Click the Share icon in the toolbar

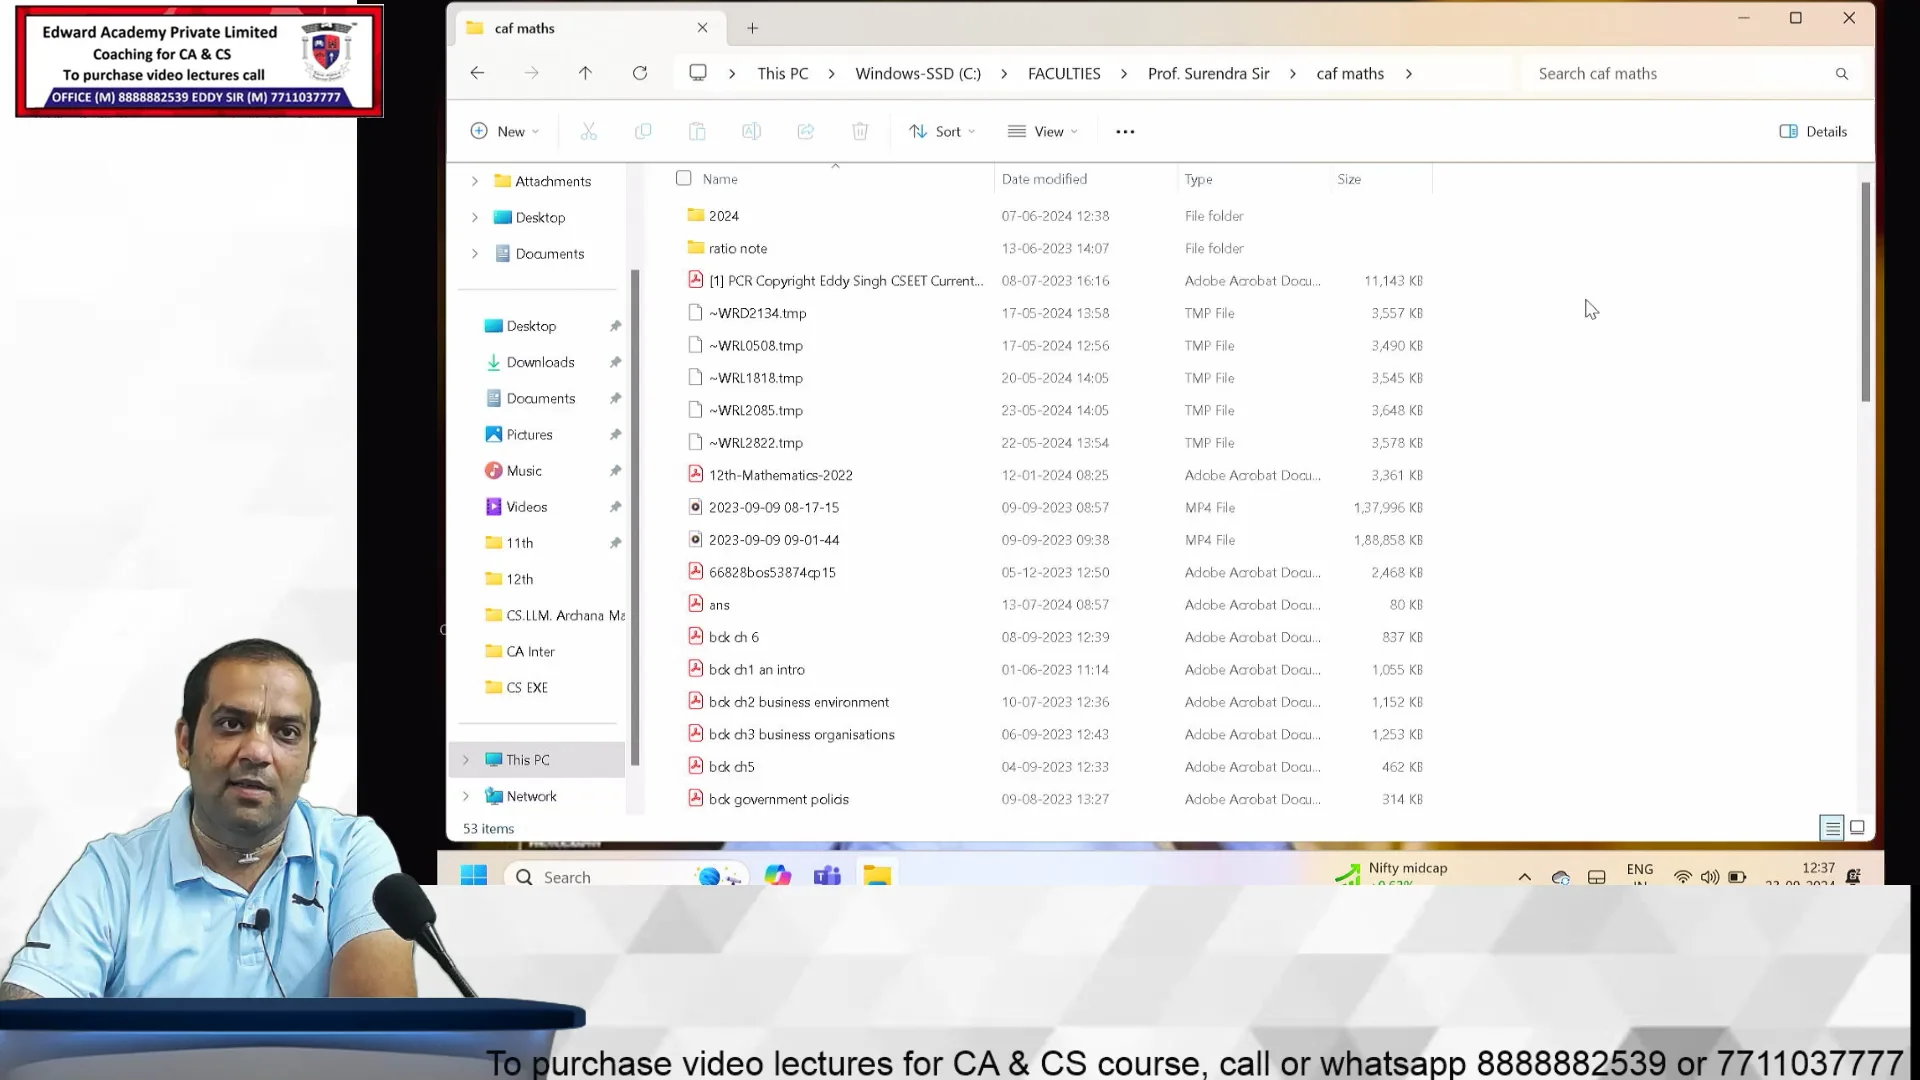[806, 131]
